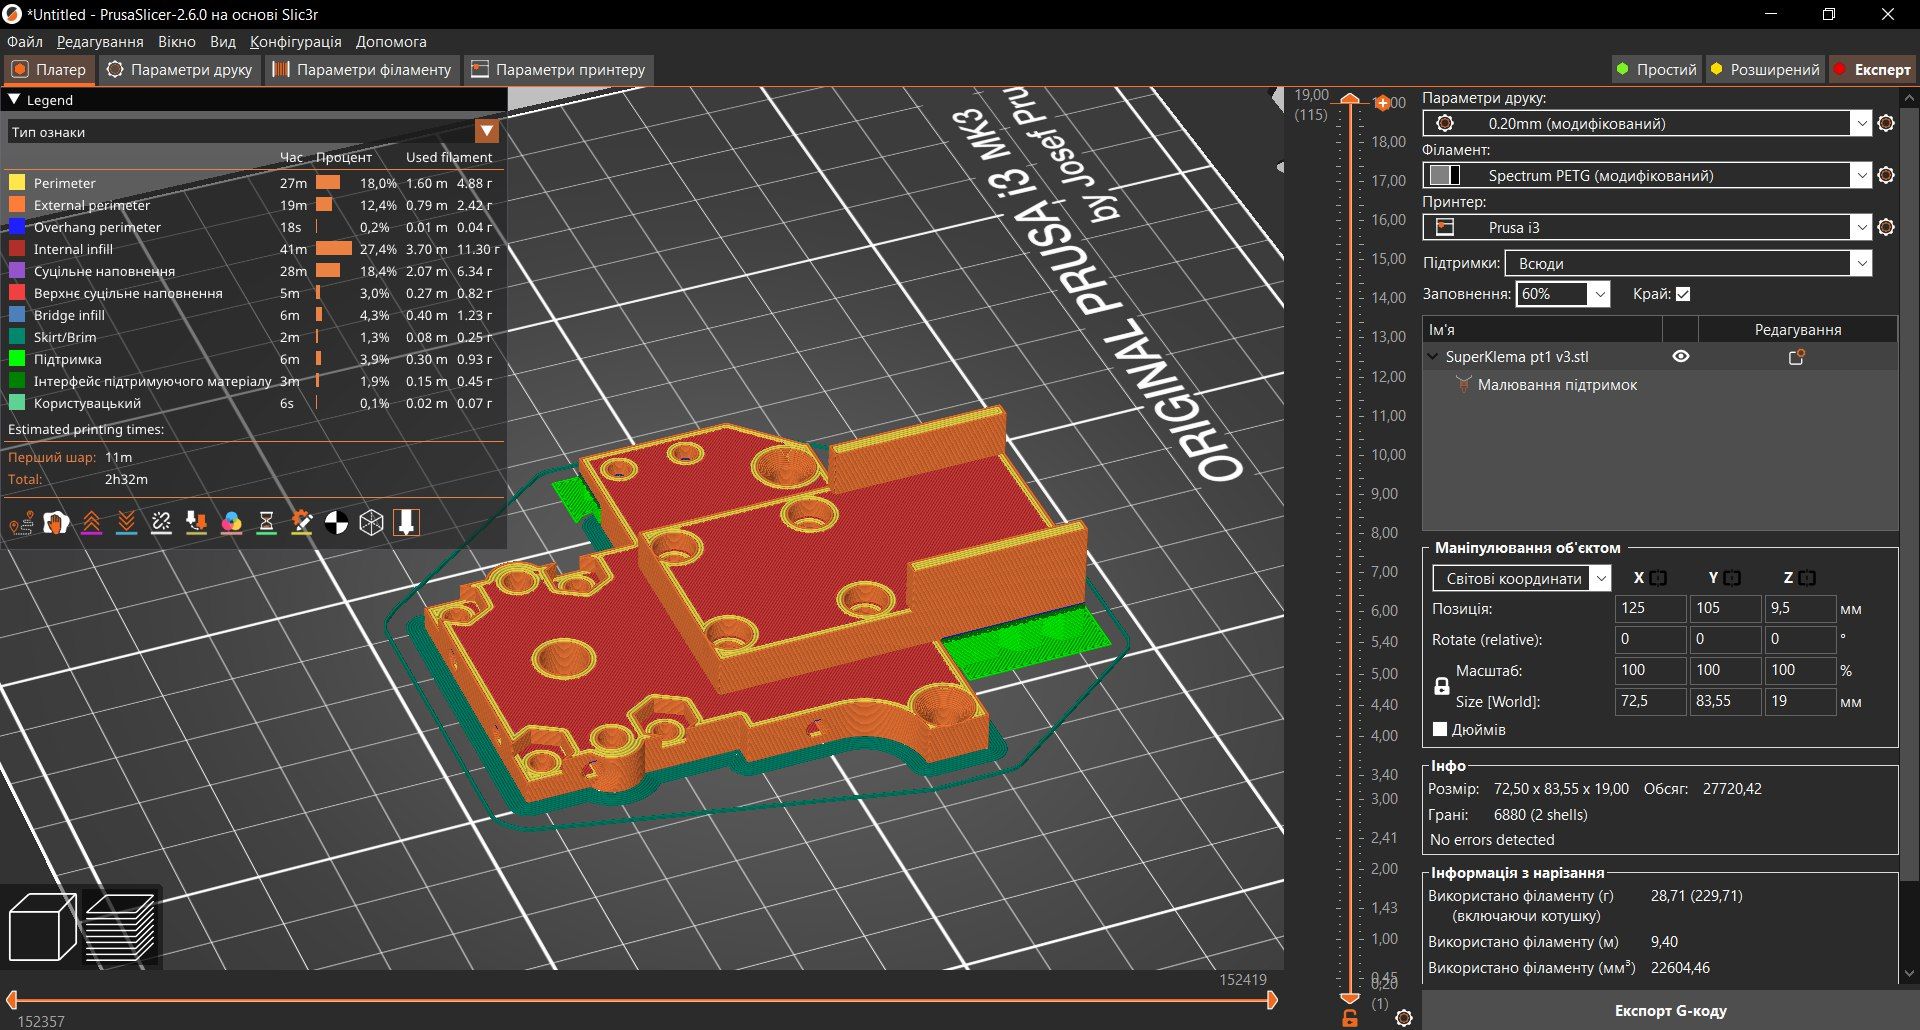
Task: Open Конфігурація menu
Action: (296, 42)
